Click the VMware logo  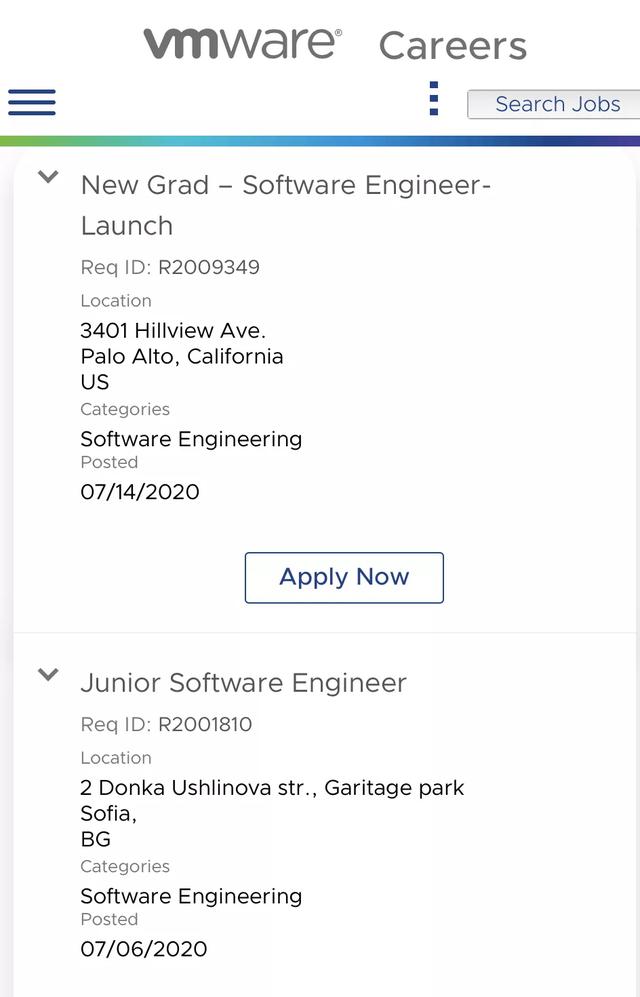[242, 43]
